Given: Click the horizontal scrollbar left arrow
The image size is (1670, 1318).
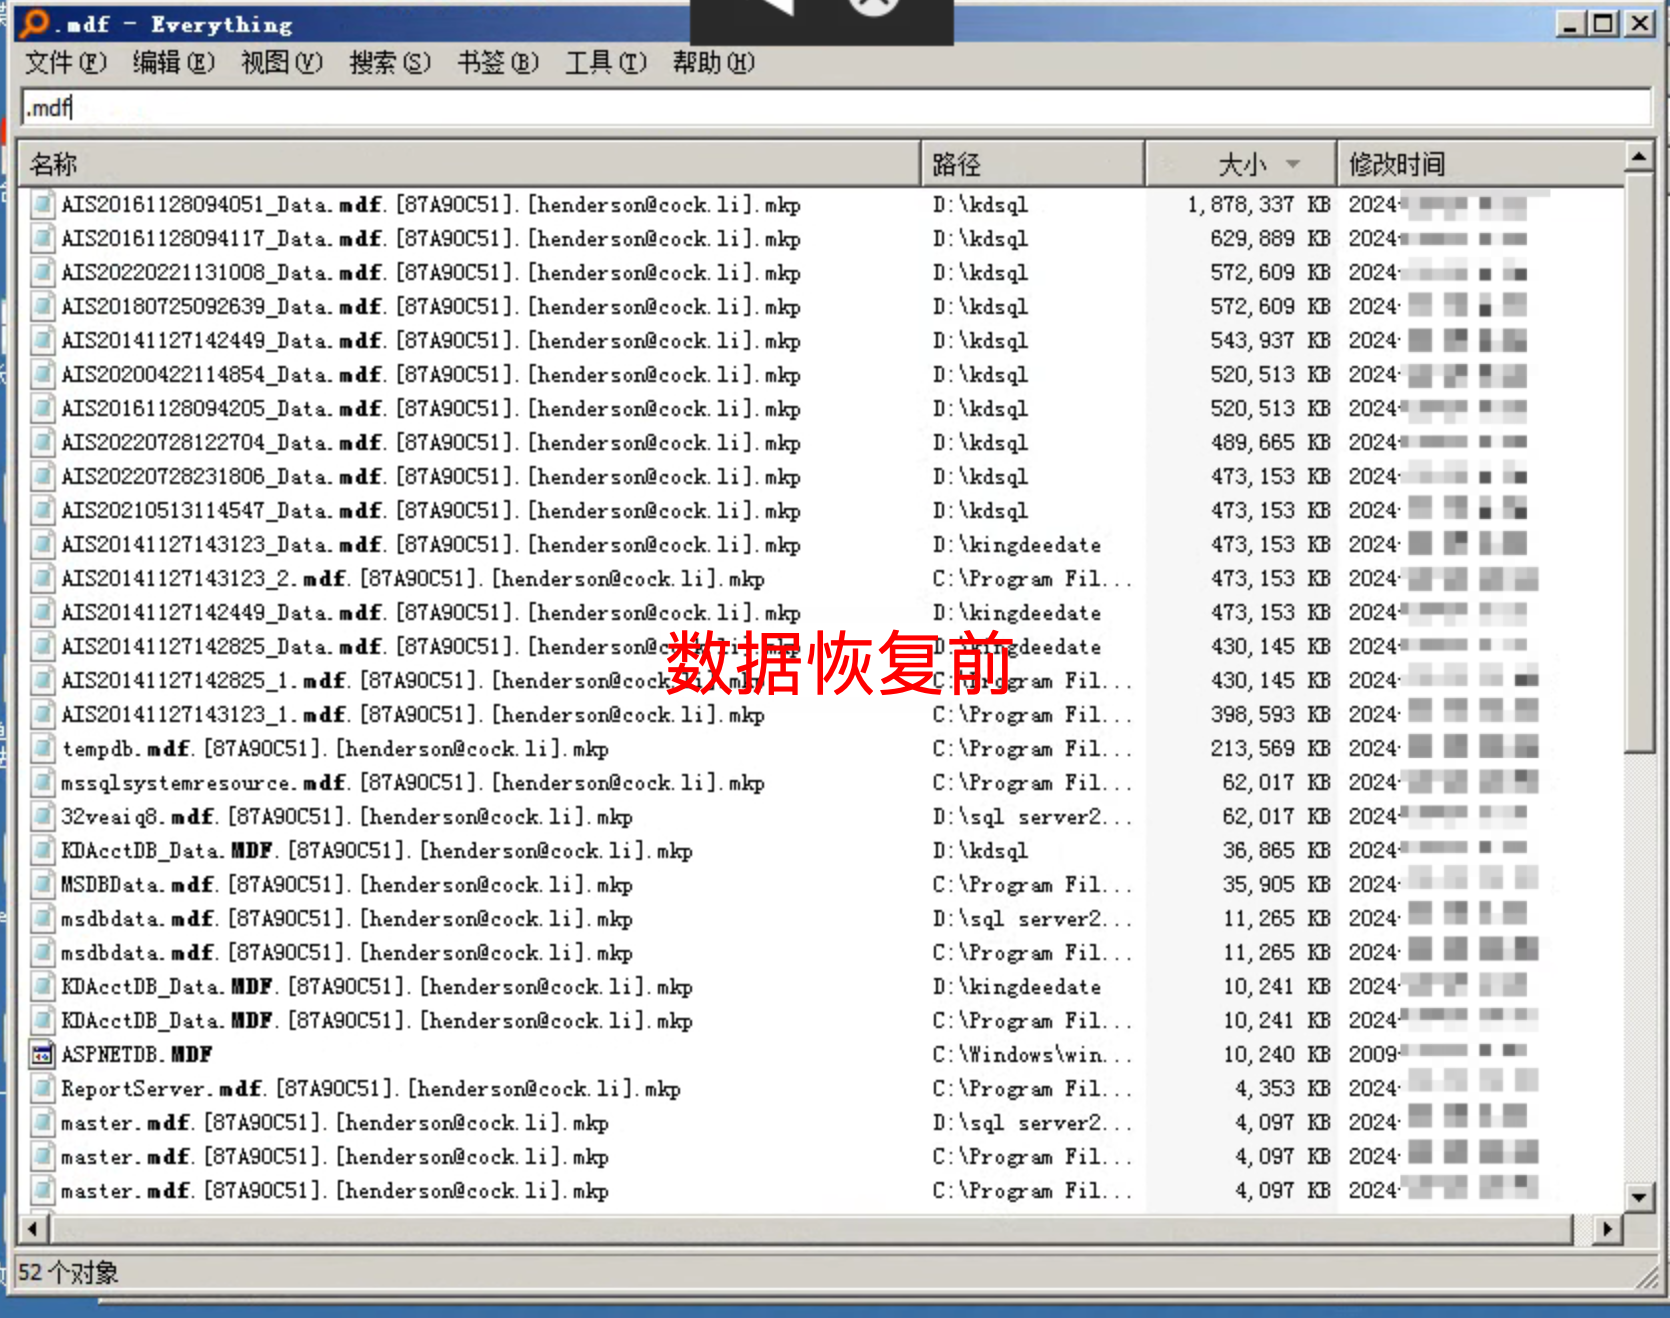Looking at the screenshot, I should click(x=33, y=1229).
